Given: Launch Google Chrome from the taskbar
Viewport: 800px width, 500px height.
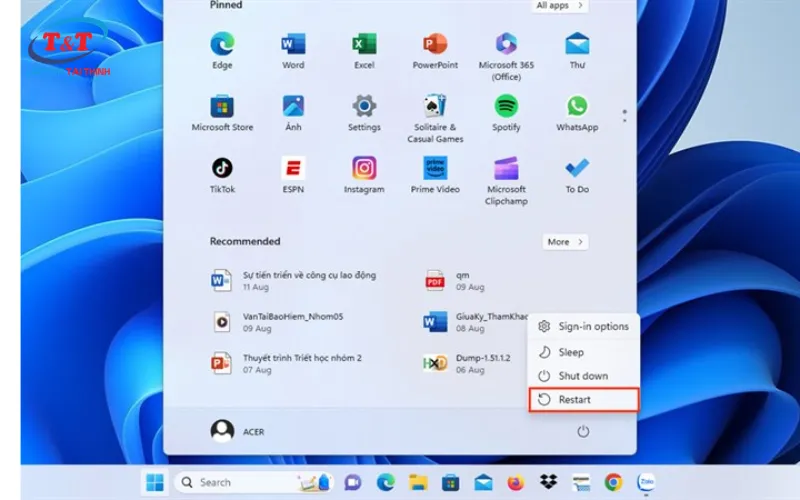Looking at the screenshot, I should (614, 482).
